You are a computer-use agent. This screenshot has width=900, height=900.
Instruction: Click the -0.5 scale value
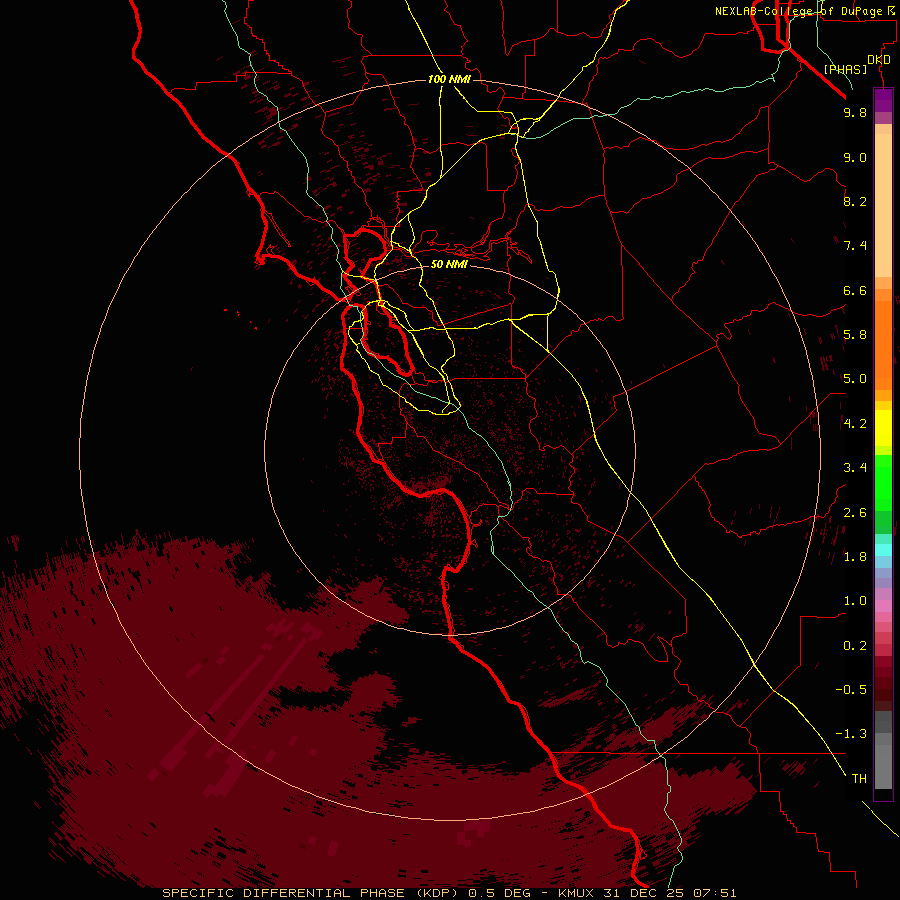pyautogui.click(x=851, y=690)
